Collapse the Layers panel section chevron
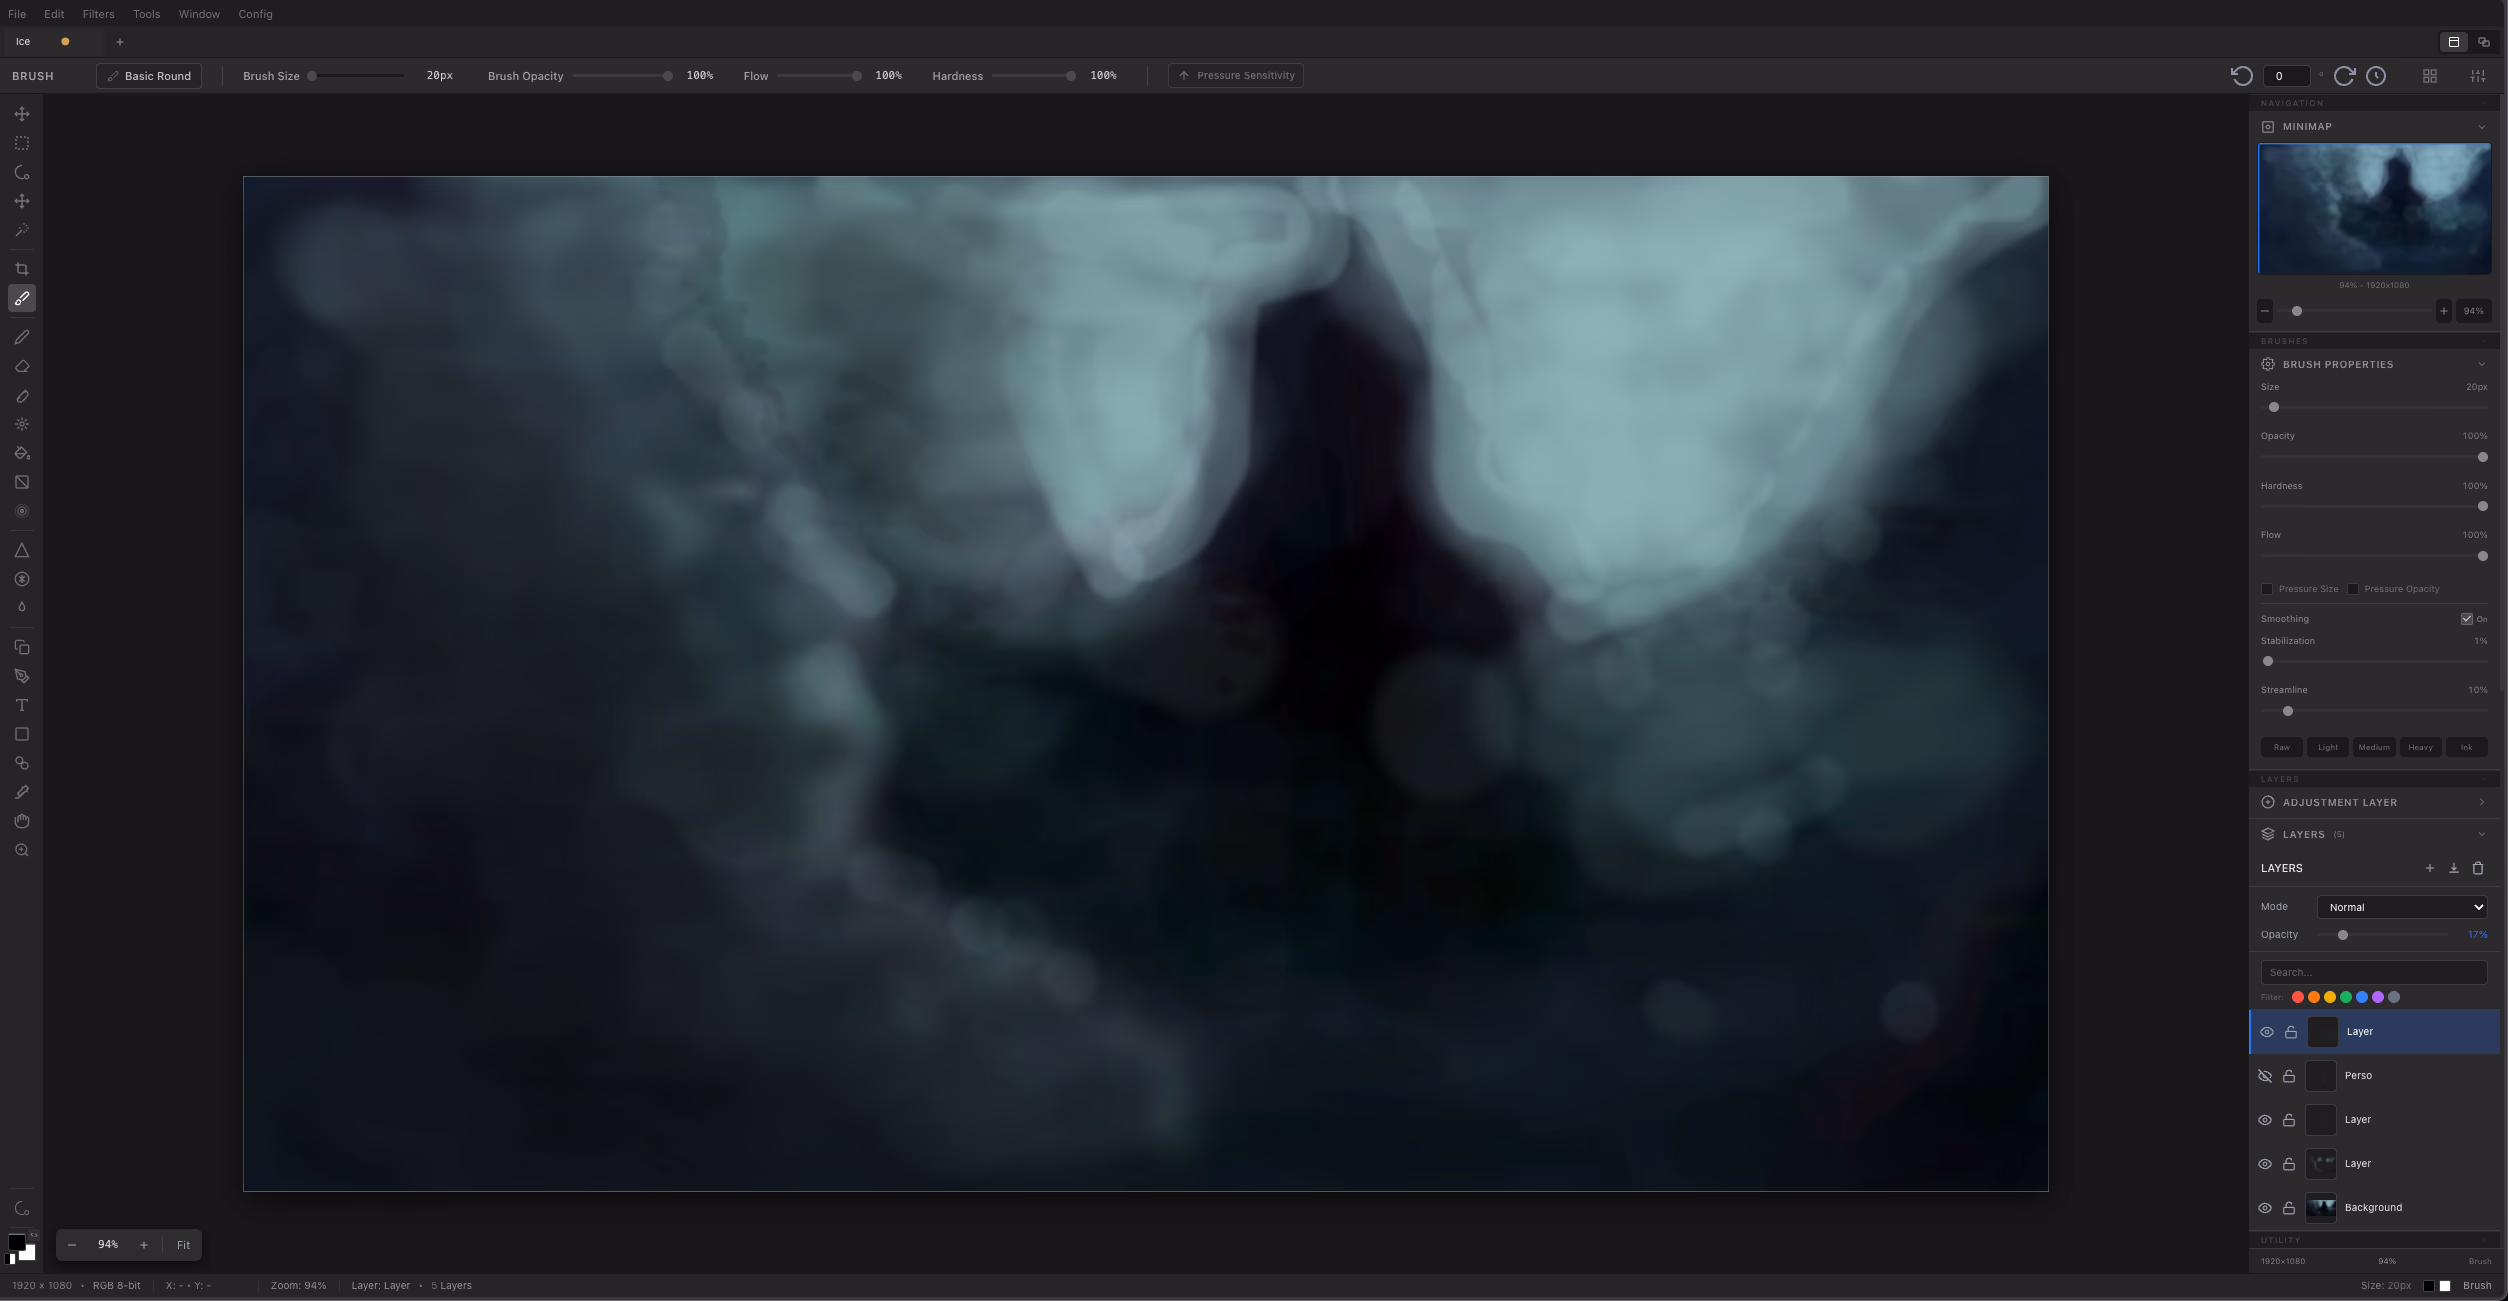Viewport: 2508px width, 1301px height. click(2481, 834)
